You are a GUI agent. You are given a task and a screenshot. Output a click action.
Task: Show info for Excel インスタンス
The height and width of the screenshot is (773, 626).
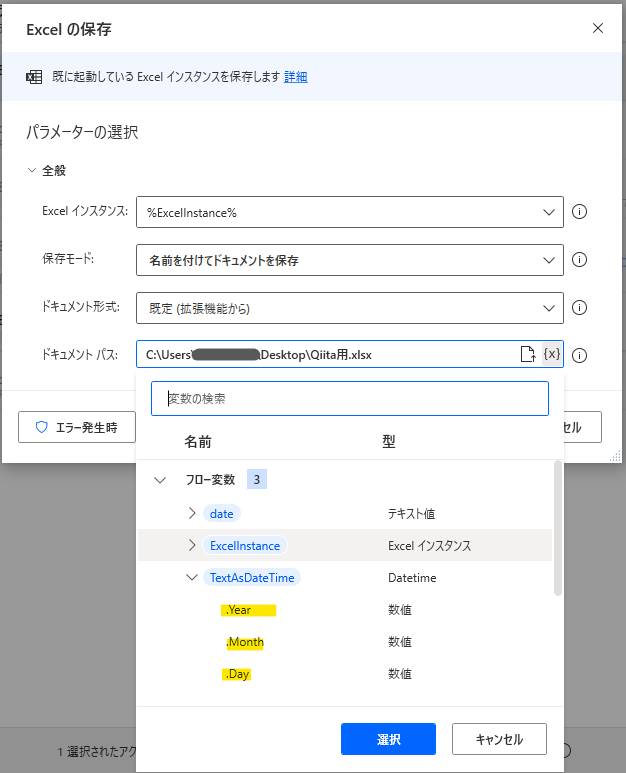tap(579, 212)
